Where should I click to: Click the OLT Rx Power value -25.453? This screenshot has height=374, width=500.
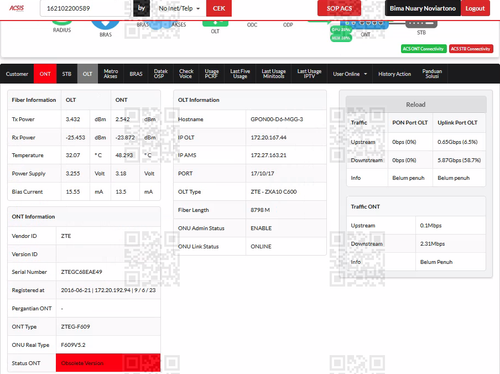[x=75, y=137]
